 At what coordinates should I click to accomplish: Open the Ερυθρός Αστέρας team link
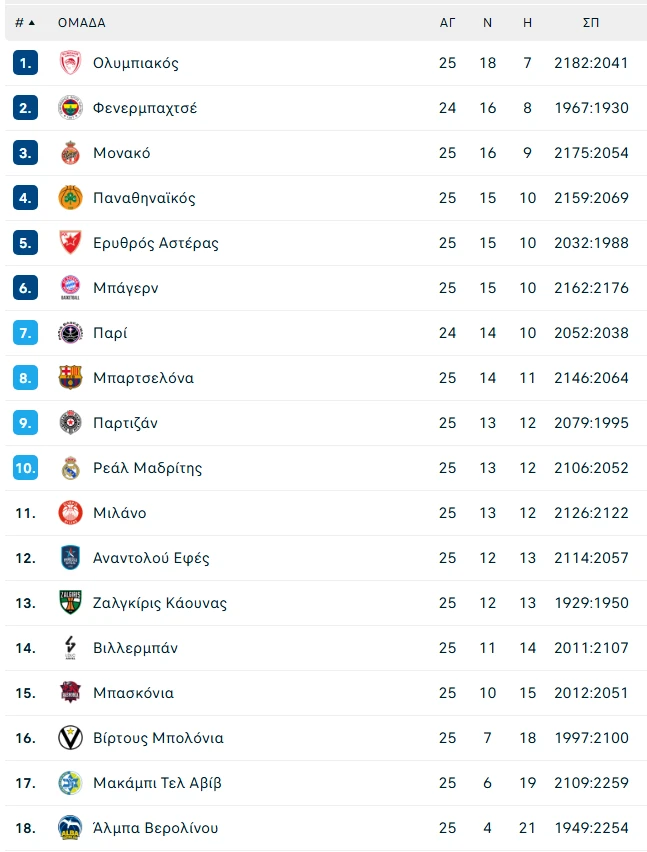click(155, 243)
